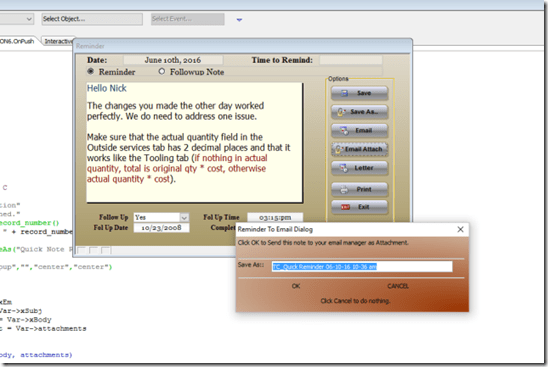548x367 pixels.
Task: Click the Print button
Action: pyautogui.click(x=359, y=189)
